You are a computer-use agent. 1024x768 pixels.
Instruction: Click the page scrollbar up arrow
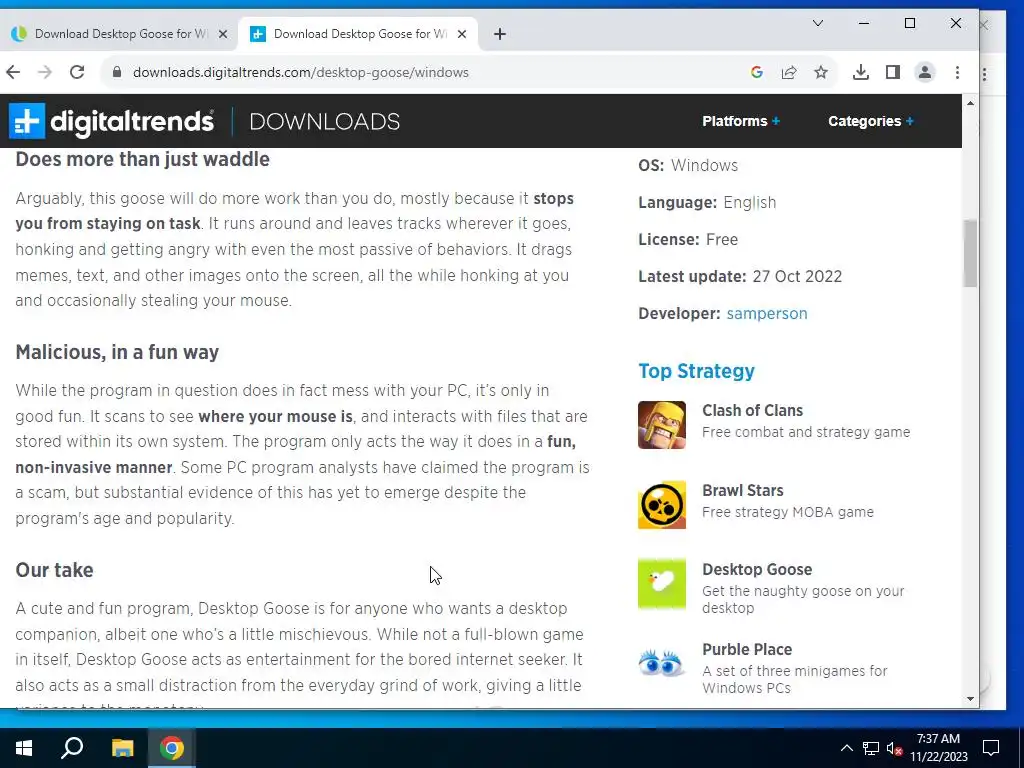tap(970, 103)
